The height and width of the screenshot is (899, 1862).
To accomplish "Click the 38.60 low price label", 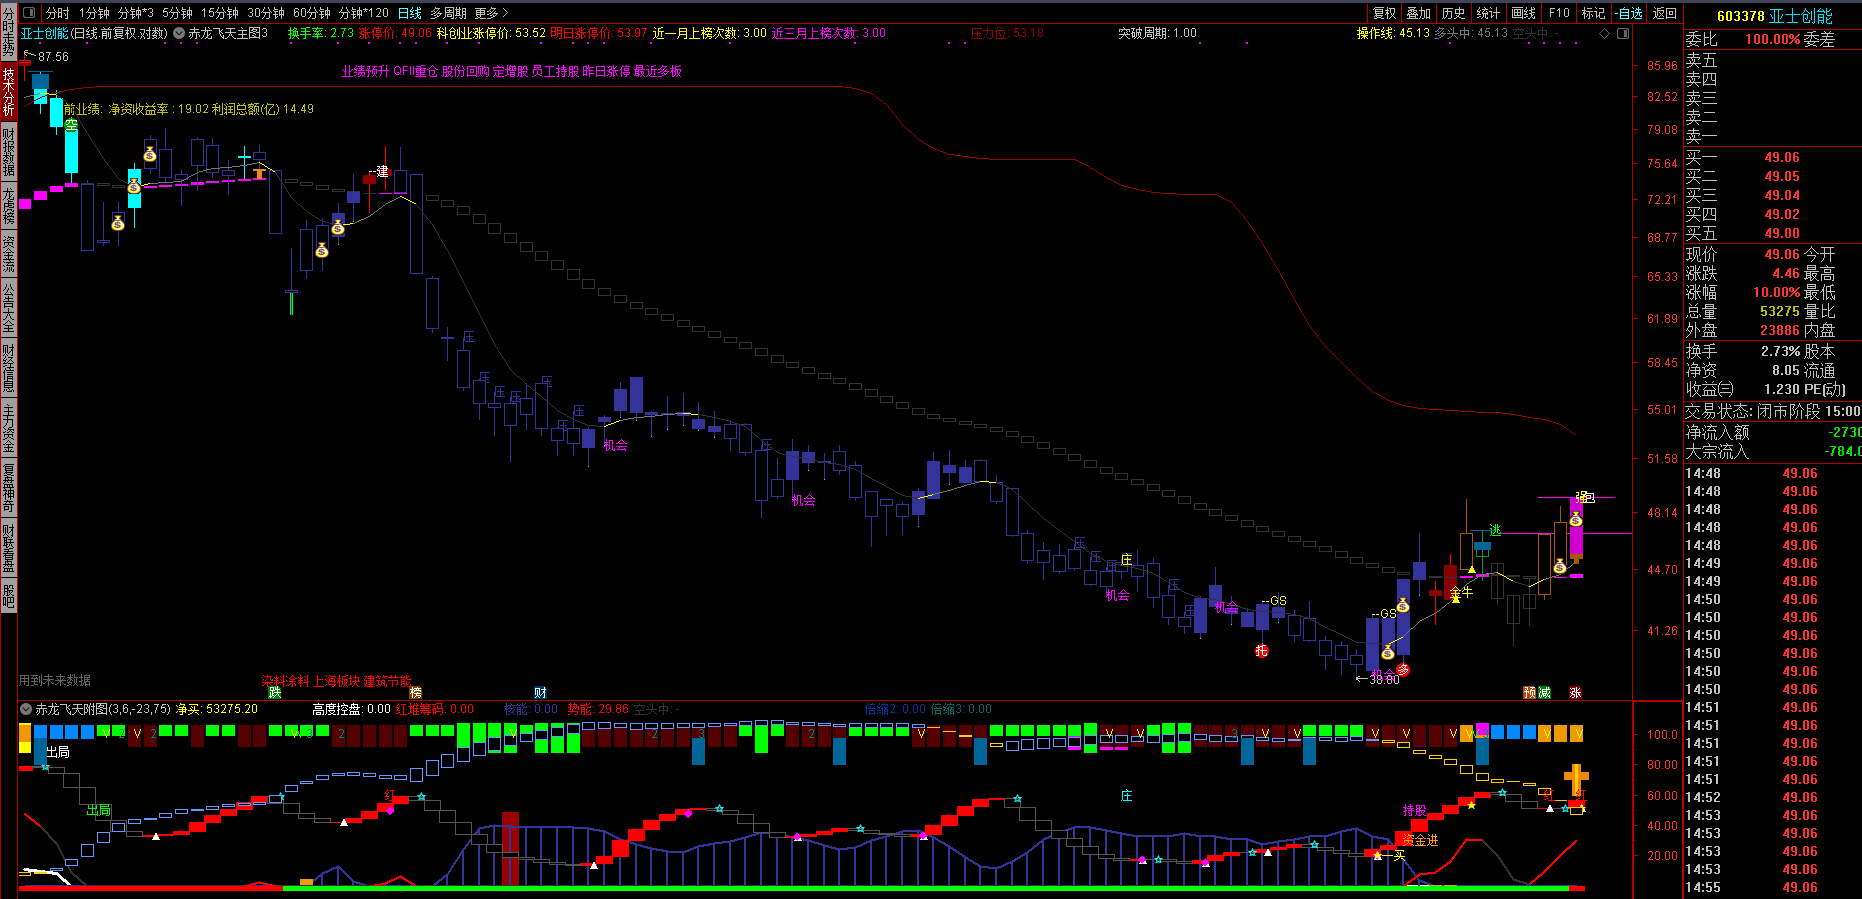I will (1384, 679).
